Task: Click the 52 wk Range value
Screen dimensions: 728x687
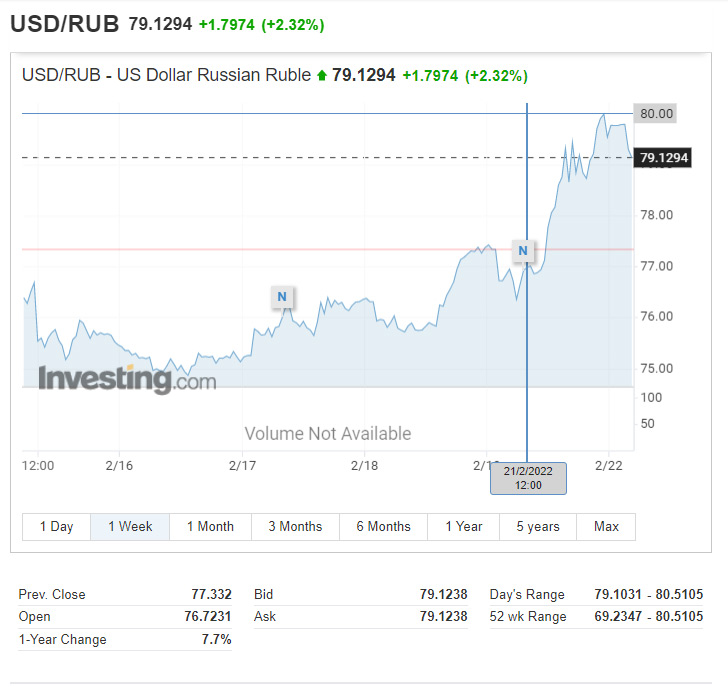Action: 648,616
